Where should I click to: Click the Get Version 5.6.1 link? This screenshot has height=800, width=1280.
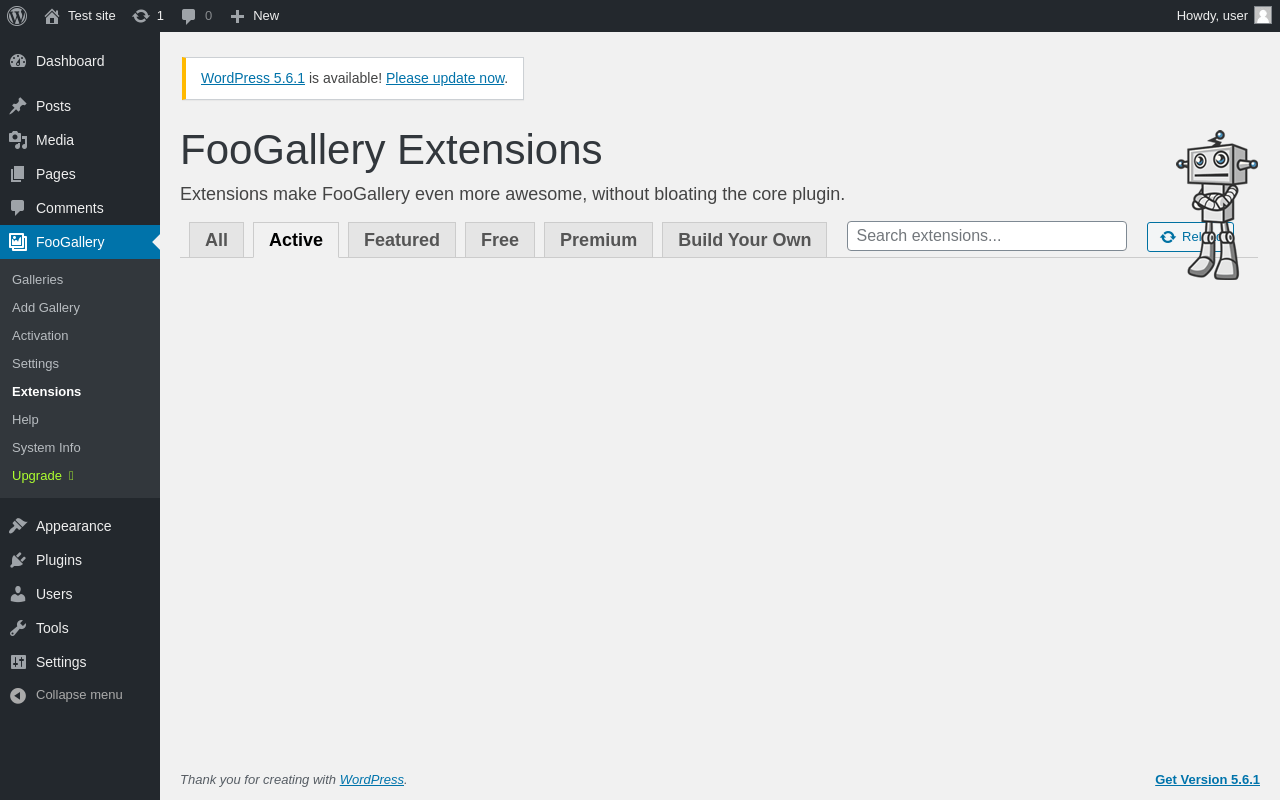[1207, 780]
